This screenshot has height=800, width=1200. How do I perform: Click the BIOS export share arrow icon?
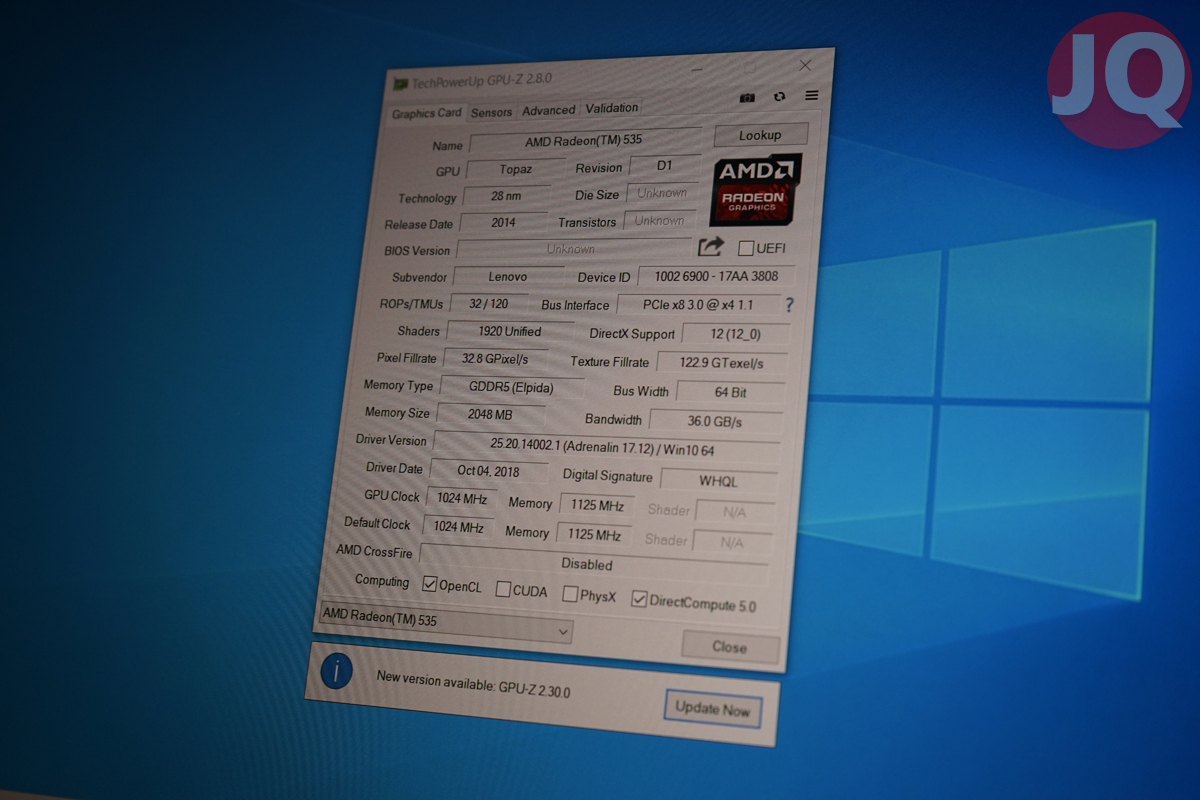coord(710,246)
